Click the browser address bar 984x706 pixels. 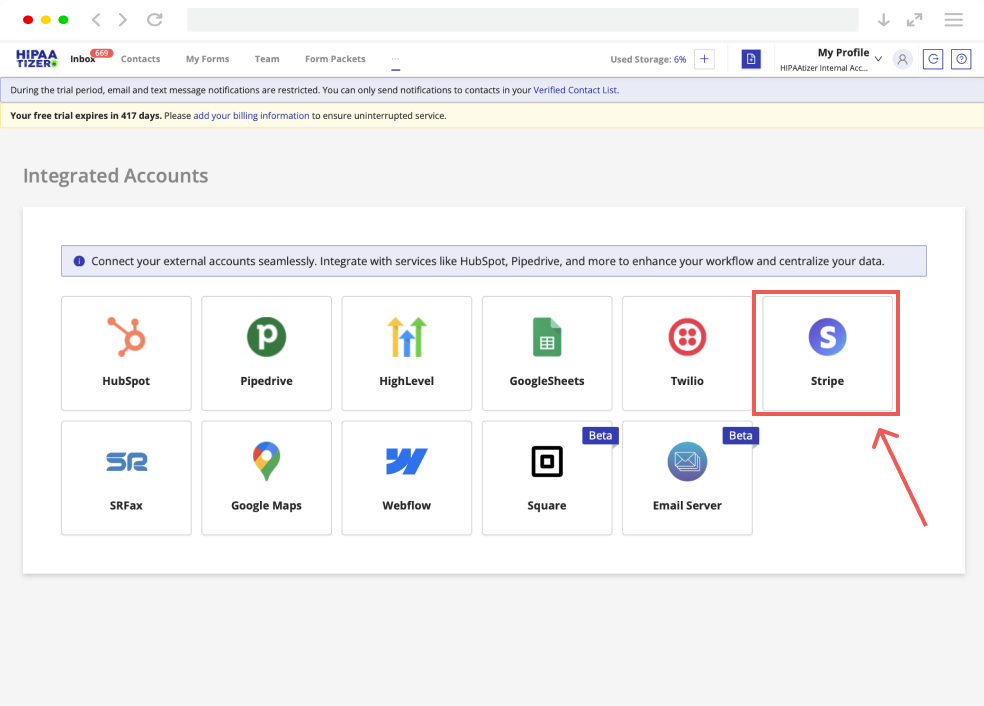pos(523,19)
